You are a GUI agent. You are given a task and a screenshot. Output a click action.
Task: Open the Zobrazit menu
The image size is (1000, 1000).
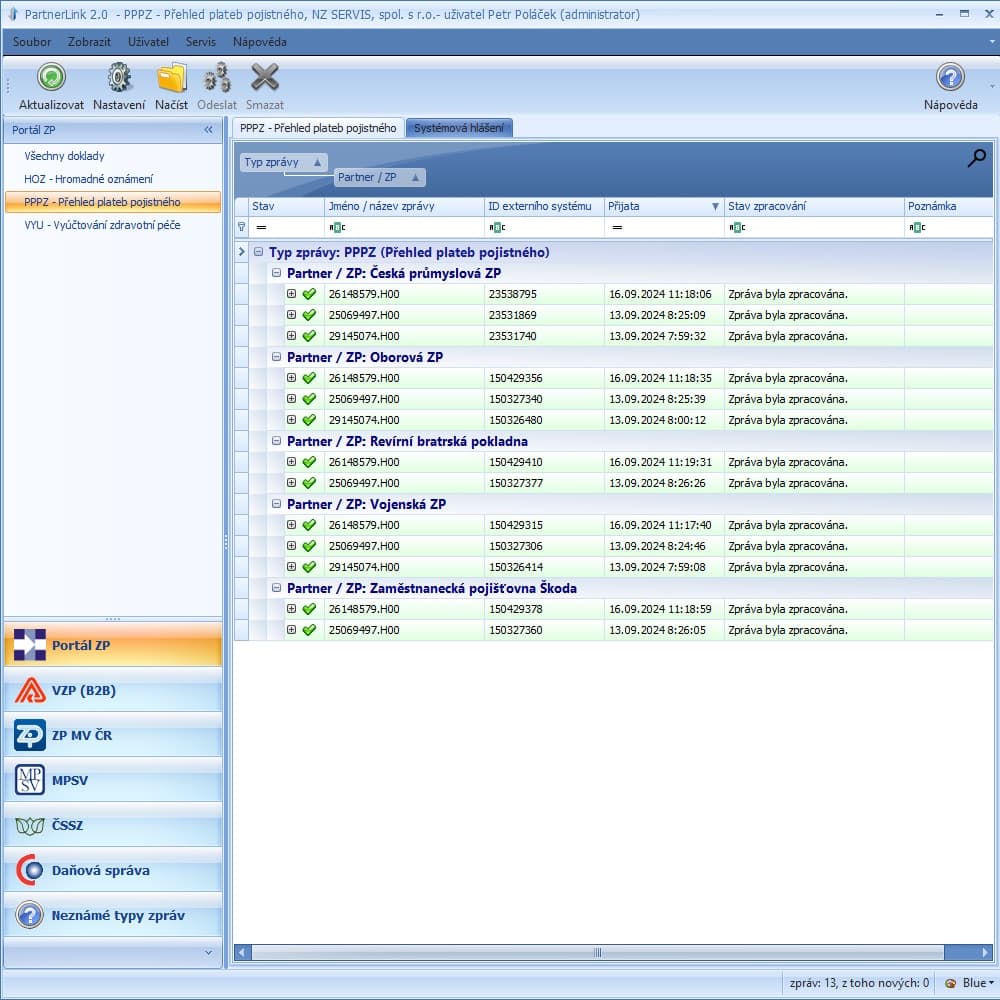click(89, 42)
